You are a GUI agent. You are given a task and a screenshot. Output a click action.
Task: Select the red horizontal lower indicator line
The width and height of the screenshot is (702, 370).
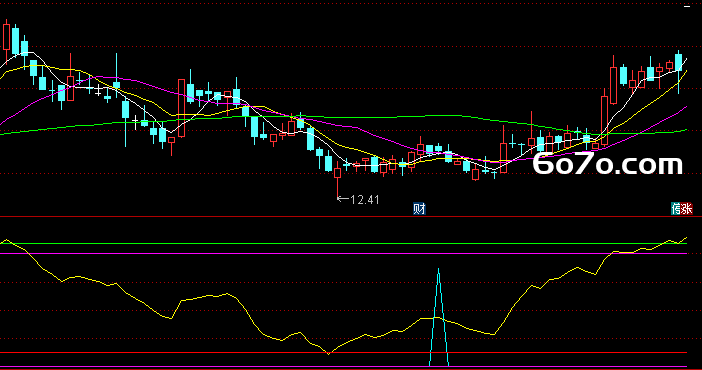(343, 353)
